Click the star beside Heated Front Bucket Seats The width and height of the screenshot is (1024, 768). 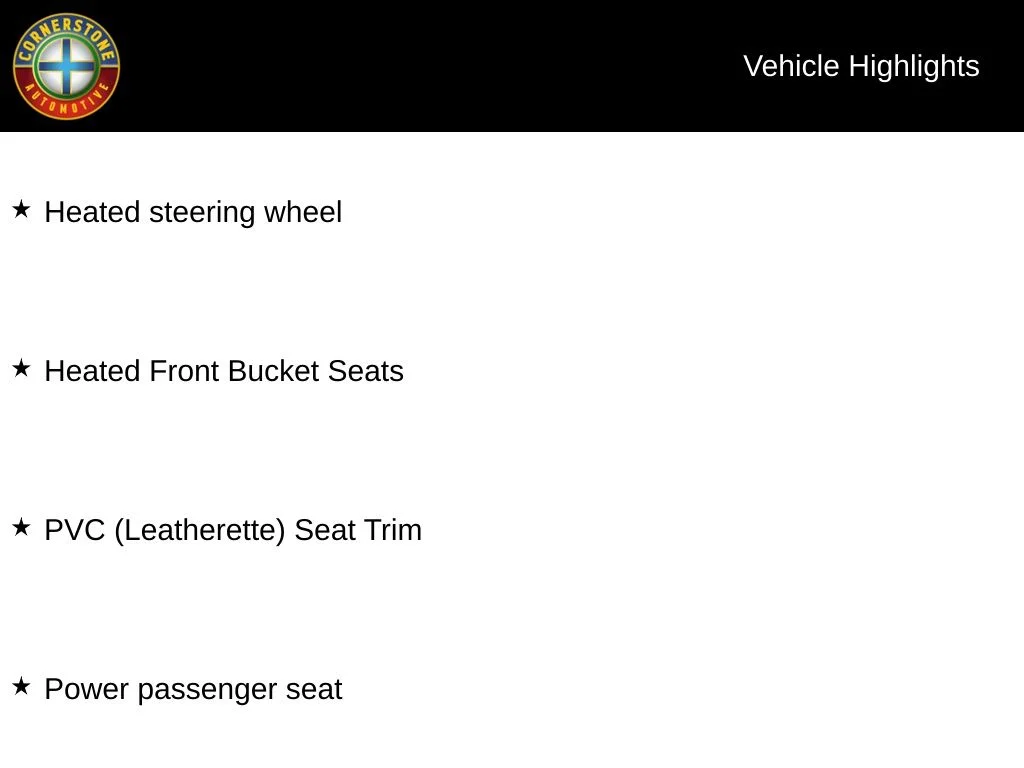[22, 368]
